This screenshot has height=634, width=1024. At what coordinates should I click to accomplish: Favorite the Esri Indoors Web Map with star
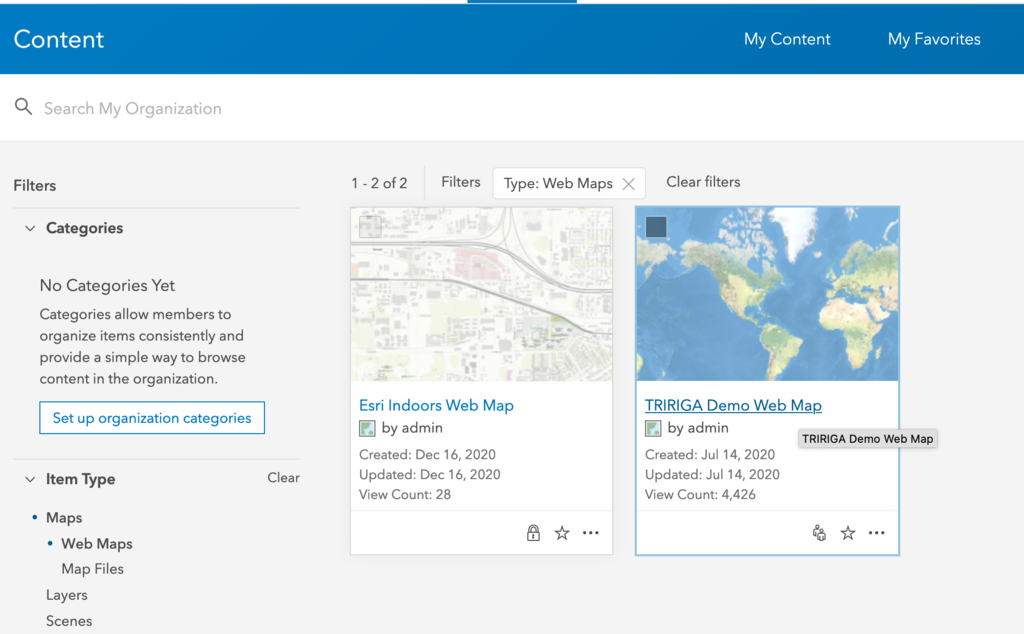click(562, 533)
